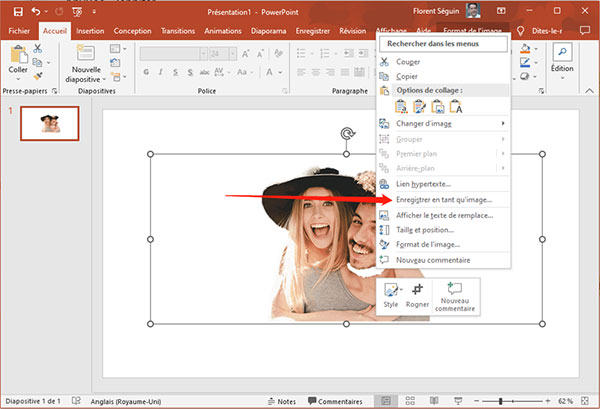This screenshot has height=409, width=600.
Task: Click Lien hypertexte in the context menu
Action: coord(443,184)
